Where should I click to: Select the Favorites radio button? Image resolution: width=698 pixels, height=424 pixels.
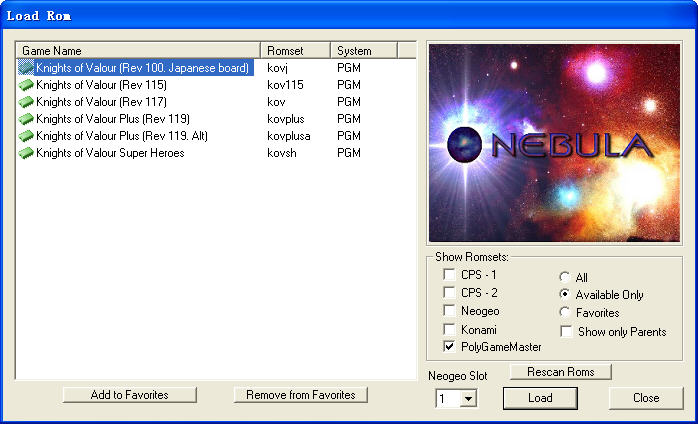point(565,313)
